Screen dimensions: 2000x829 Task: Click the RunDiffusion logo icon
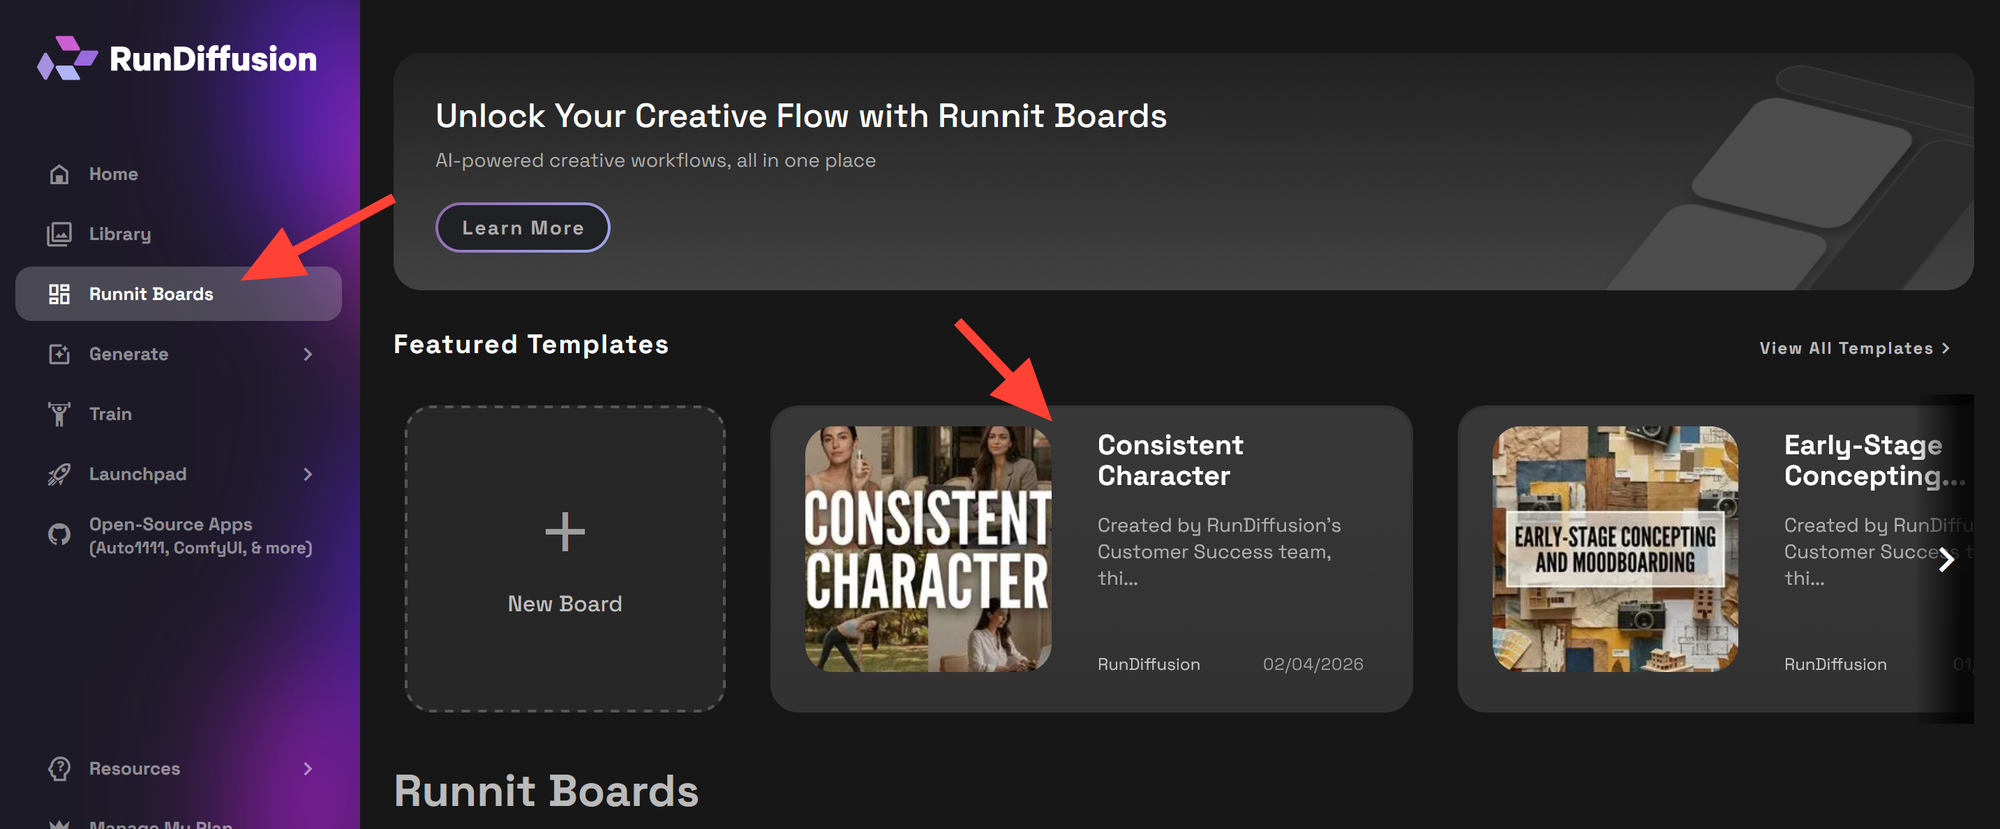coord(67,58)
